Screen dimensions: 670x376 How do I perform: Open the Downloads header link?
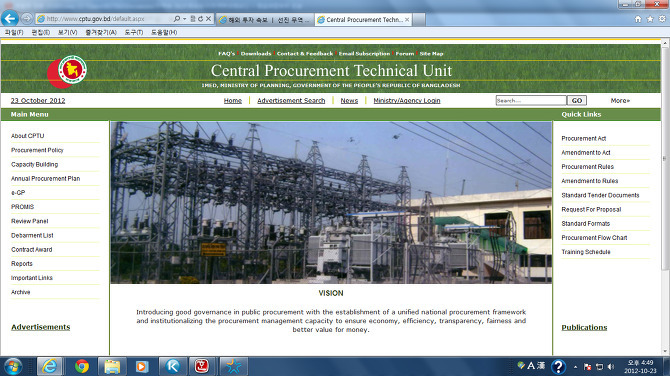tap(256, 54)
